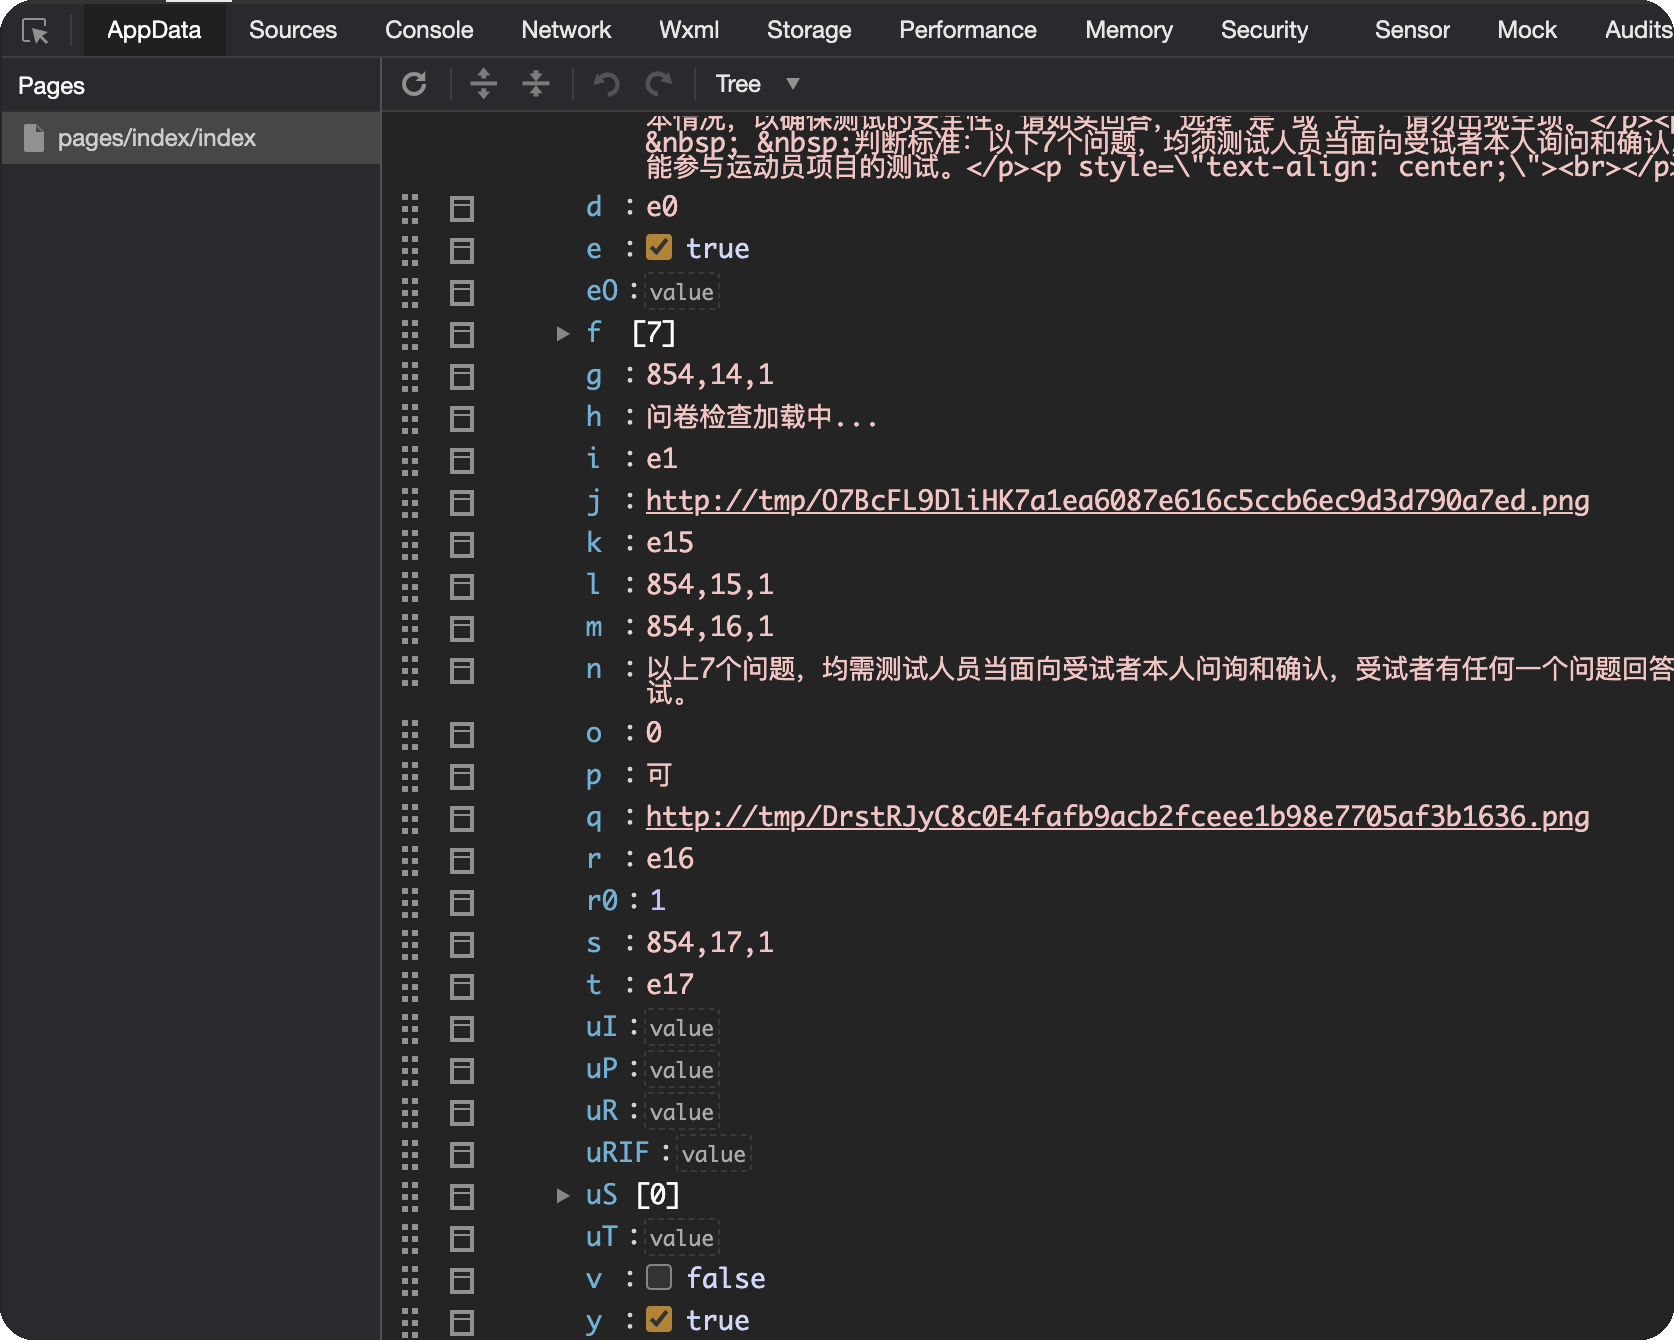Open the Console tab

[429, 30]
